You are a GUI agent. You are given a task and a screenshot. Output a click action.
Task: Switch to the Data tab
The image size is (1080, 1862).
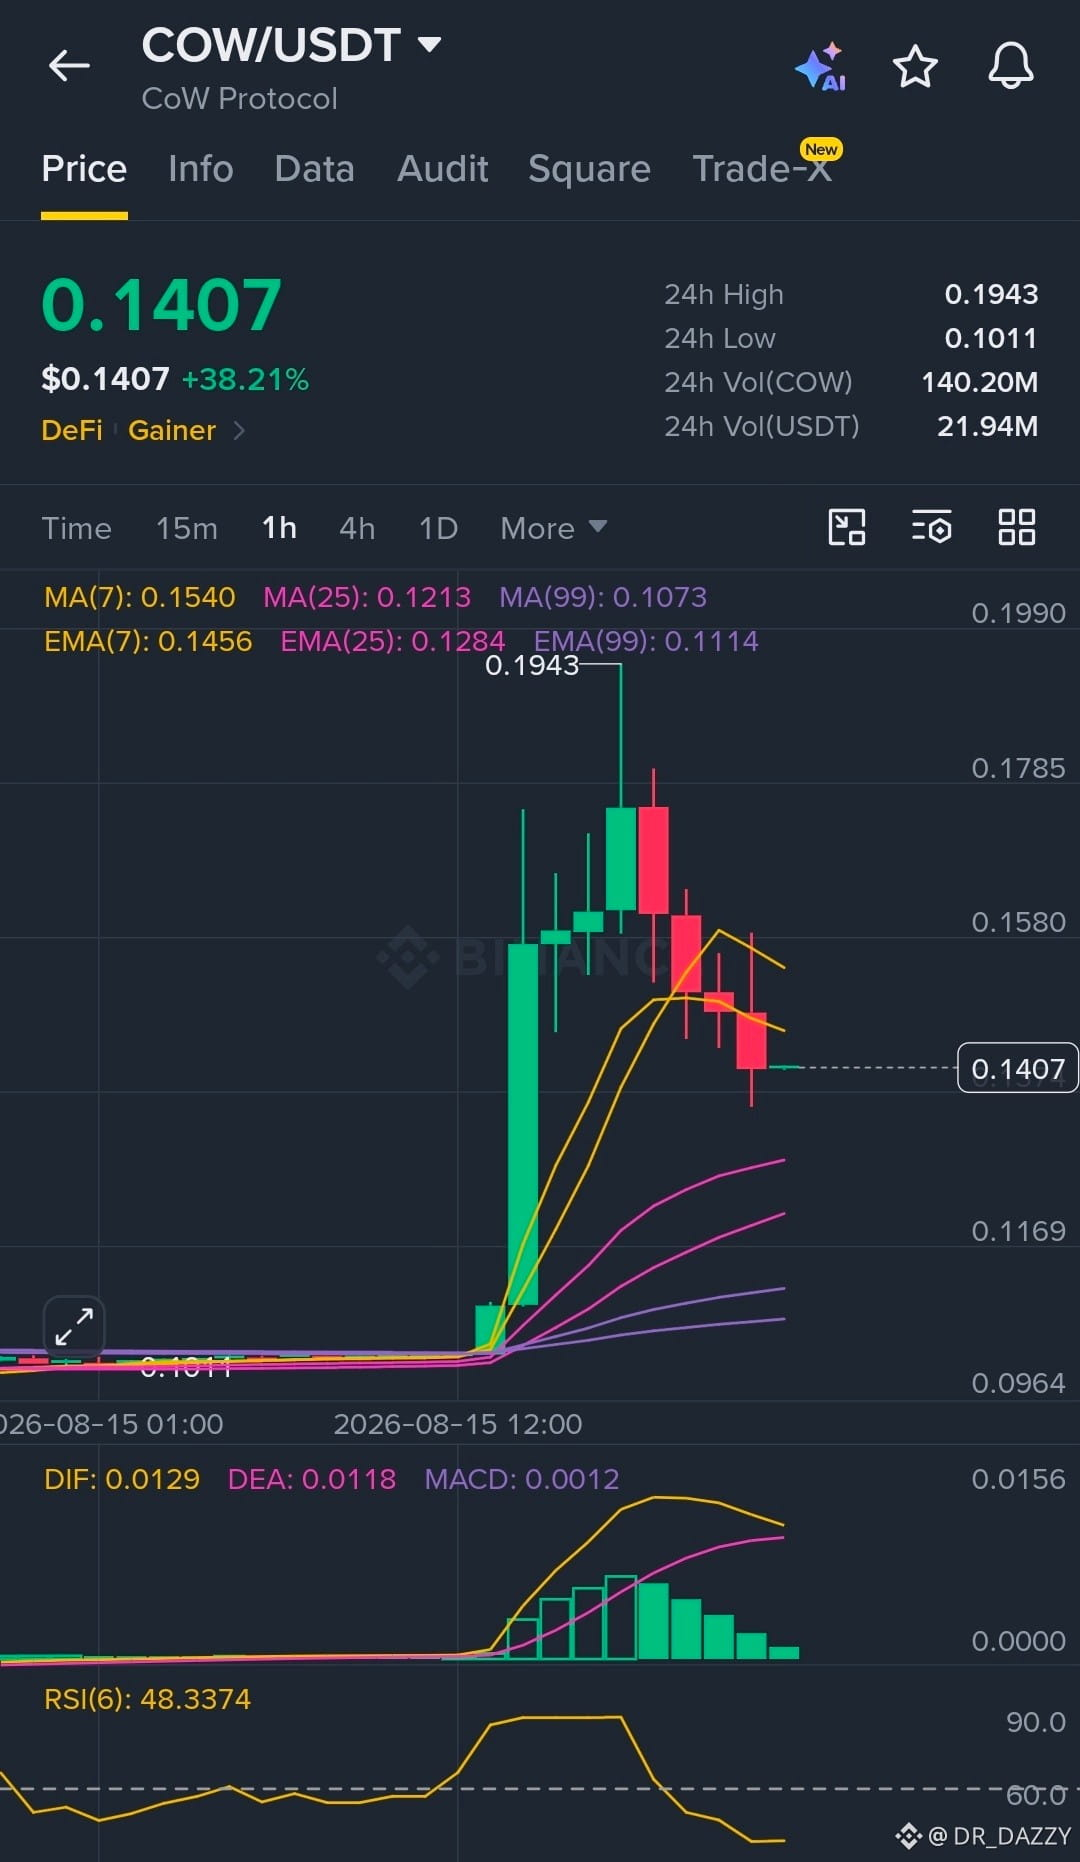click(x=314, y=169)
